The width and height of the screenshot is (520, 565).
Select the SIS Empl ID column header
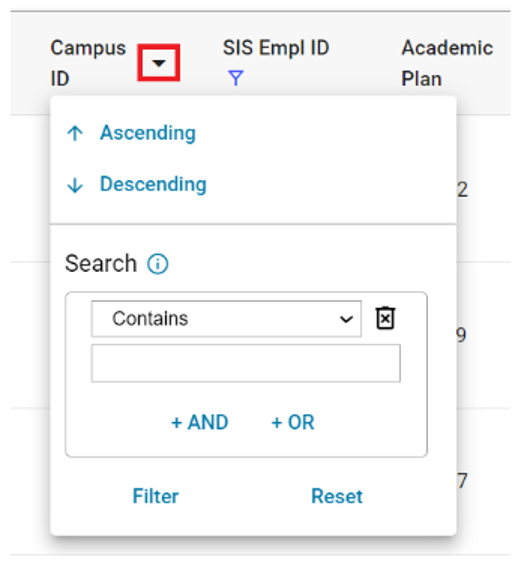(276, 48)
